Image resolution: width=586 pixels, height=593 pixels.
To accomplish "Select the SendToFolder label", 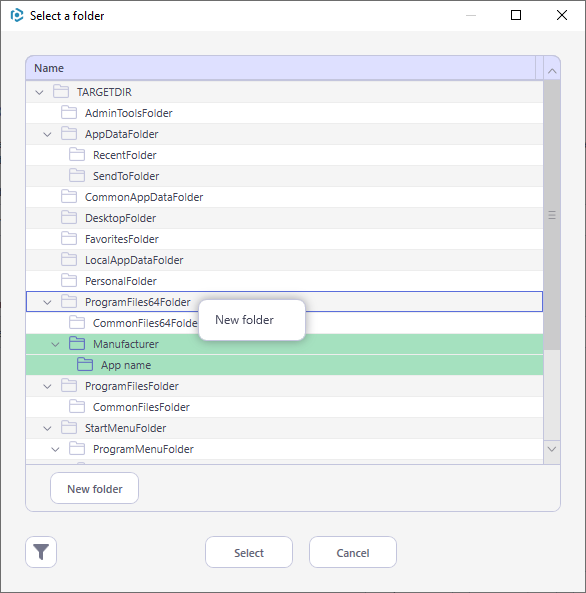I will [x=126, y=176].
